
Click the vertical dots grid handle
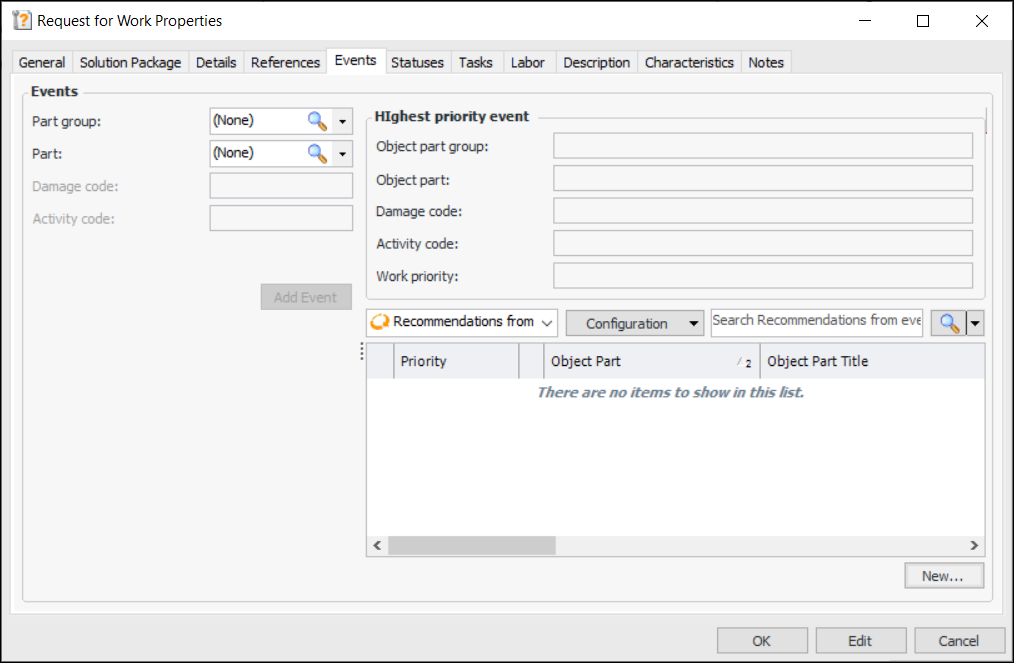(x=362, y=351)
